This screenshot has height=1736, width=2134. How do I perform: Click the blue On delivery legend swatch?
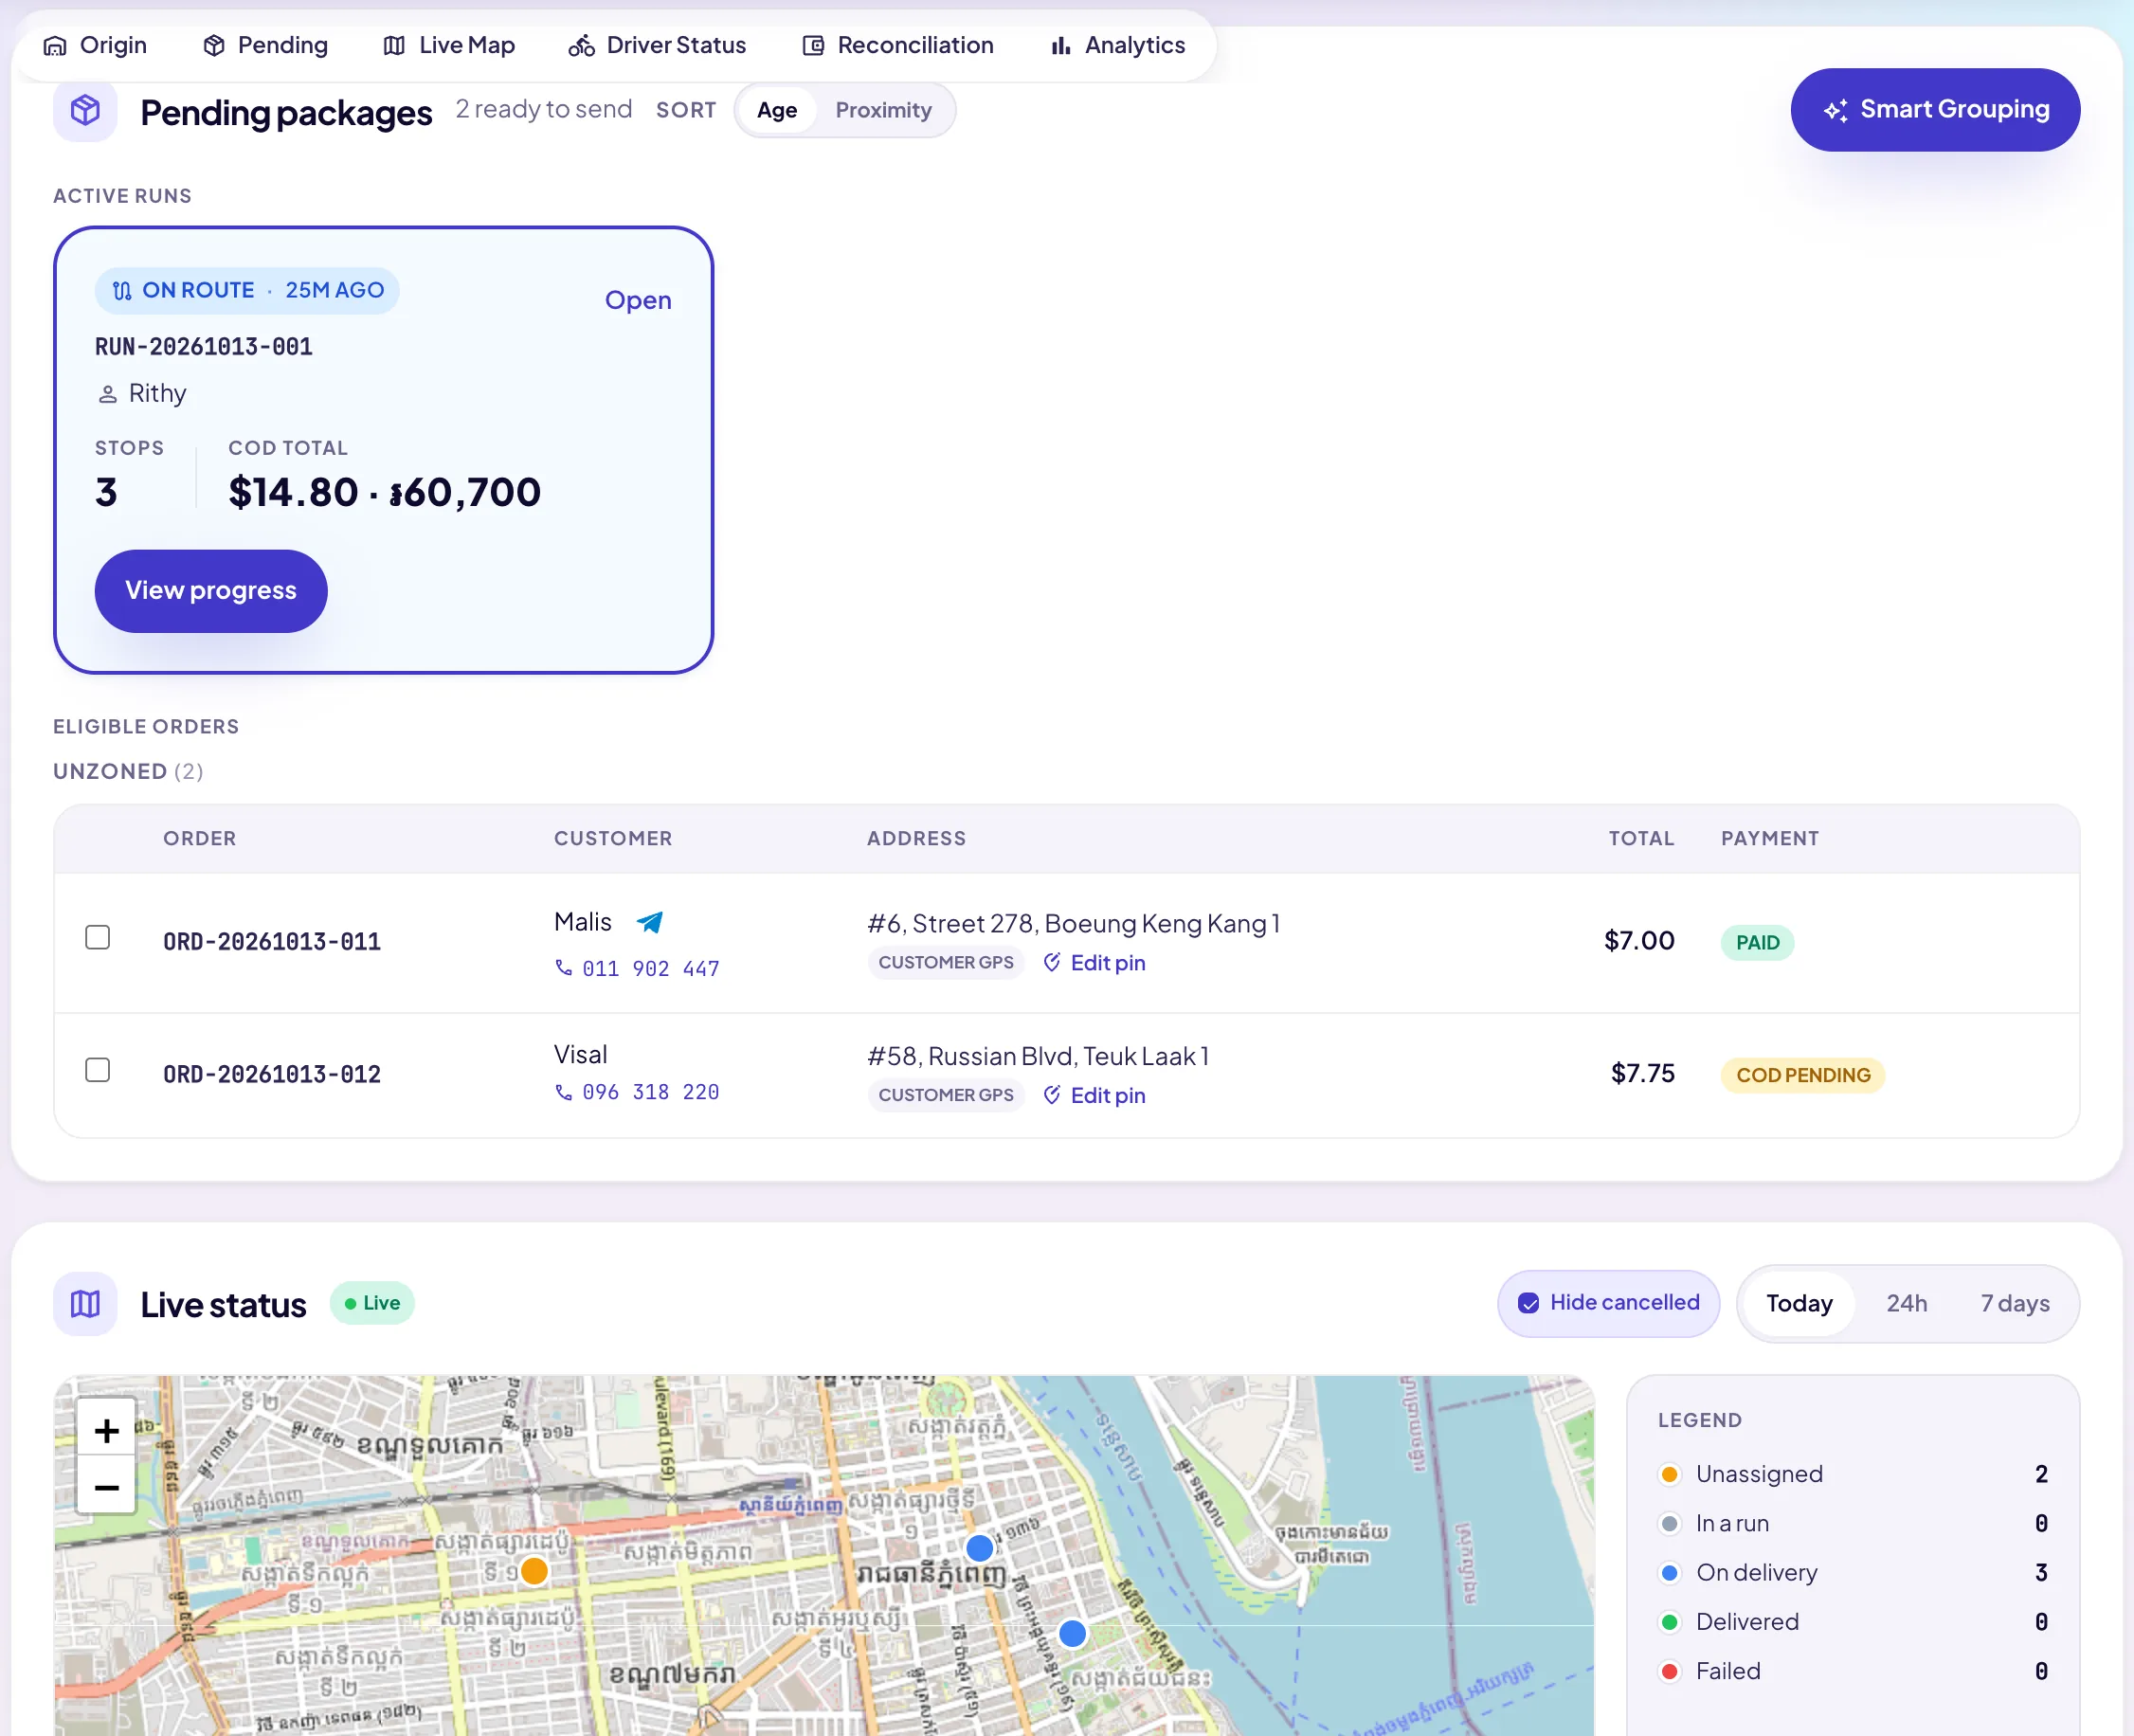pyautogui.click(x=1669, y=1573)
